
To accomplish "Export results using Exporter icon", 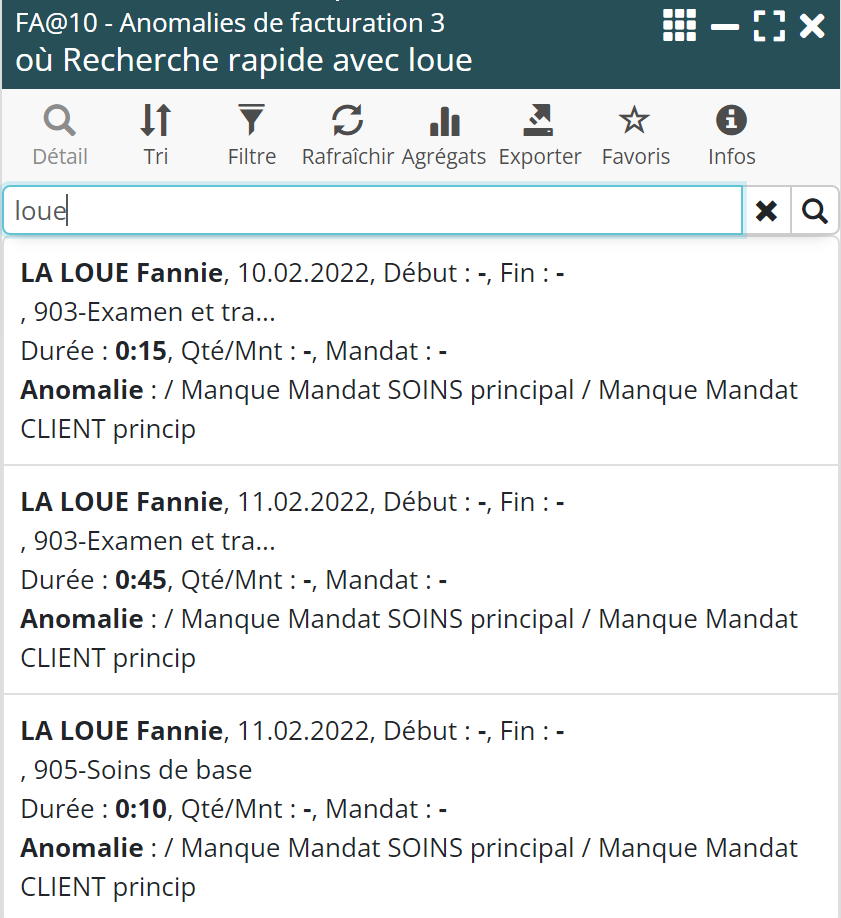I will (539, 135).
